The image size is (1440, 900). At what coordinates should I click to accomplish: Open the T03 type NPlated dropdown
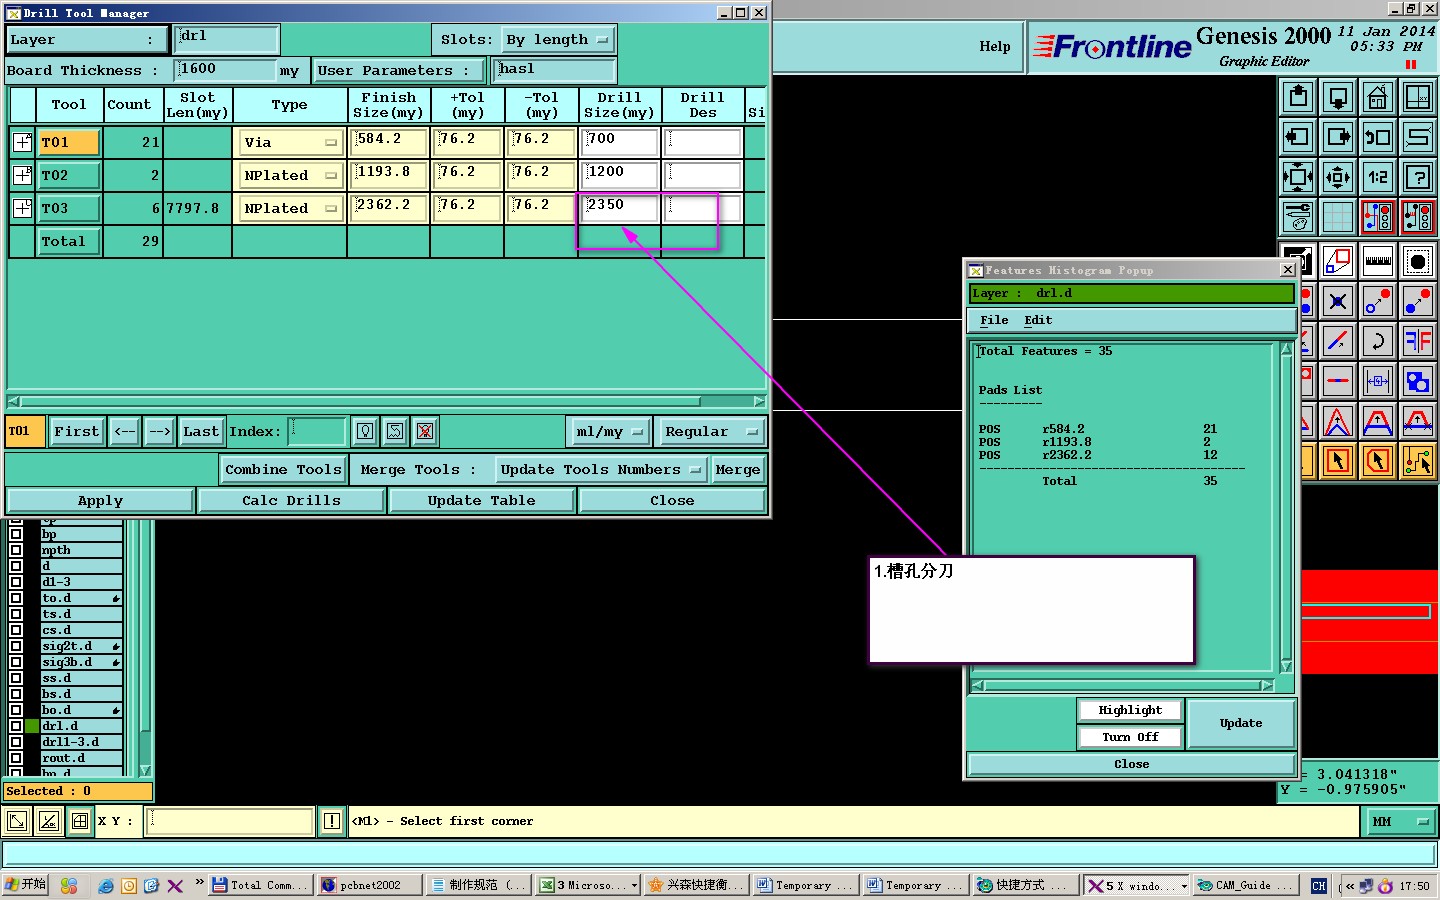coord(290,208)
